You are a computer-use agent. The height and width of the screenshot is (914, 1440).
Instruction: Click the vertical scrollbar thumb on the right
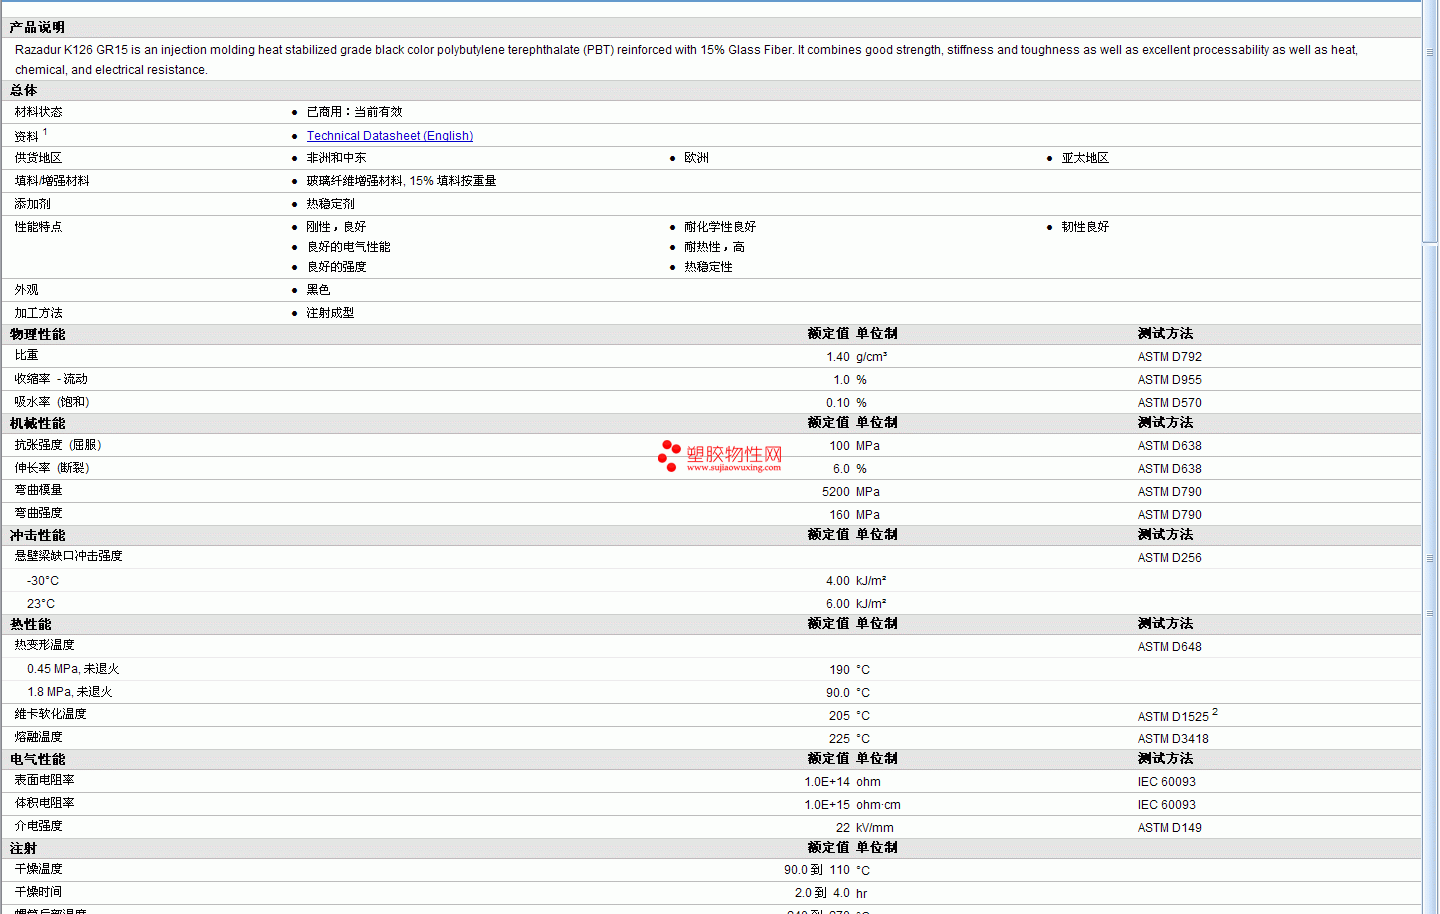click(1430, 122)
